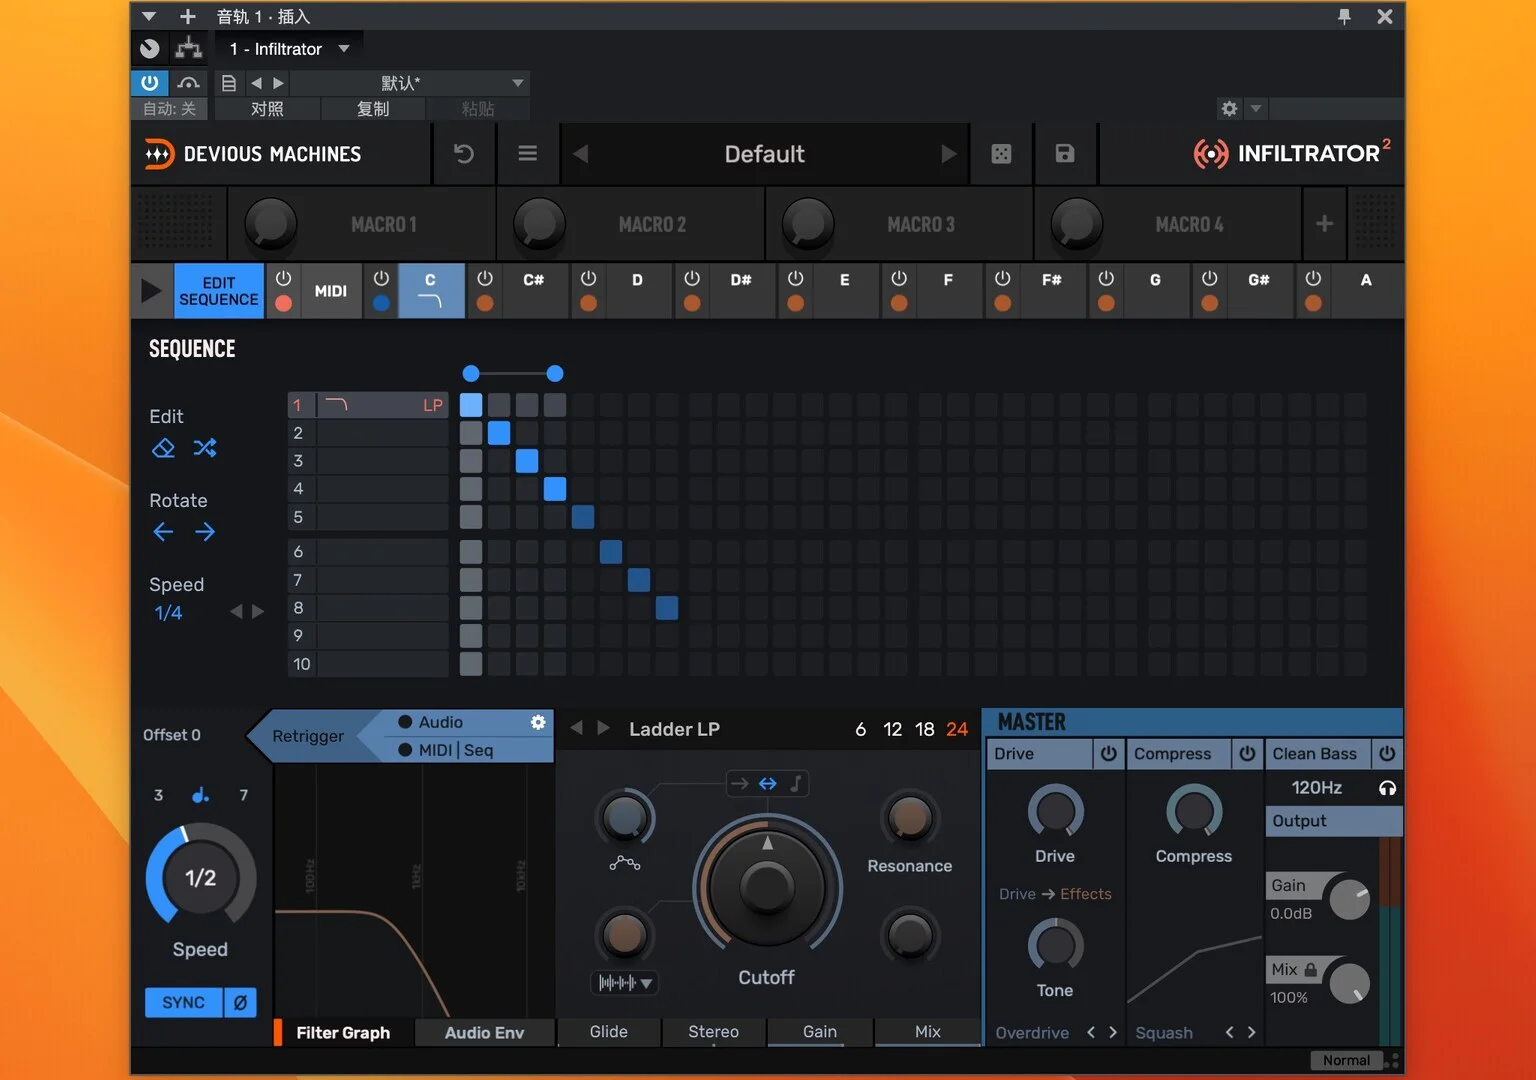Open the Stereo tab
1536x1080 pixels.
pos(713,1031)
